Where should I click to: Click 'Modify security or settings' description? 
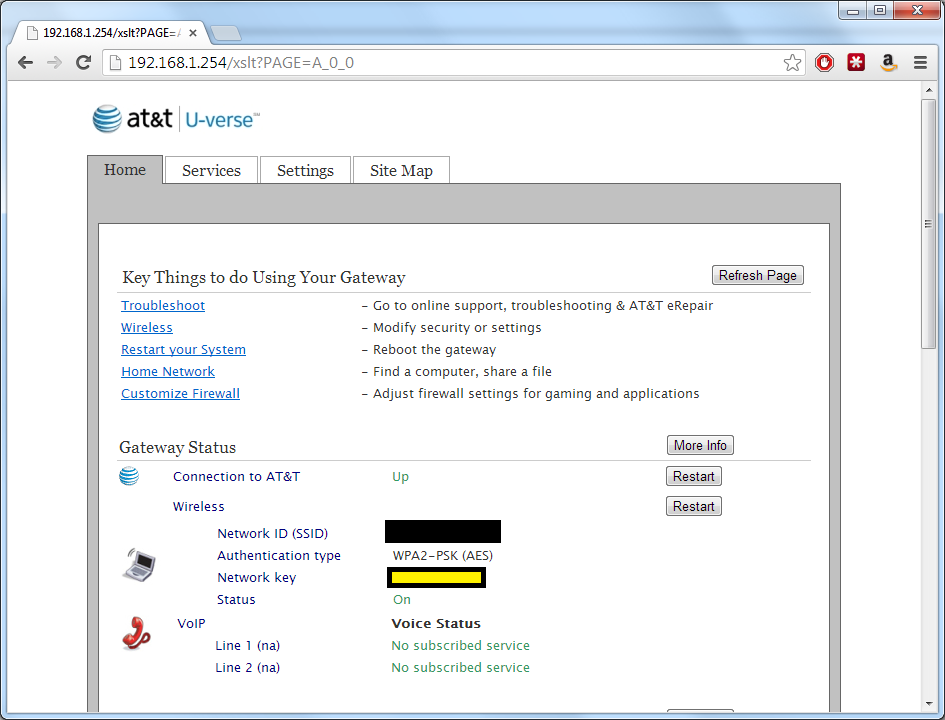[x=457, y=328]
